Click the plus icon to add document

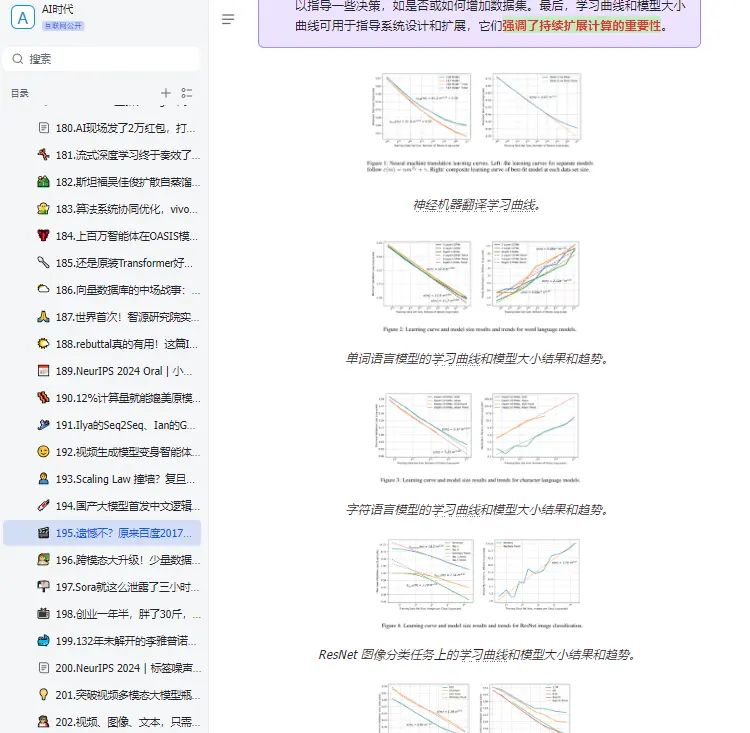[x=166, y=93]
